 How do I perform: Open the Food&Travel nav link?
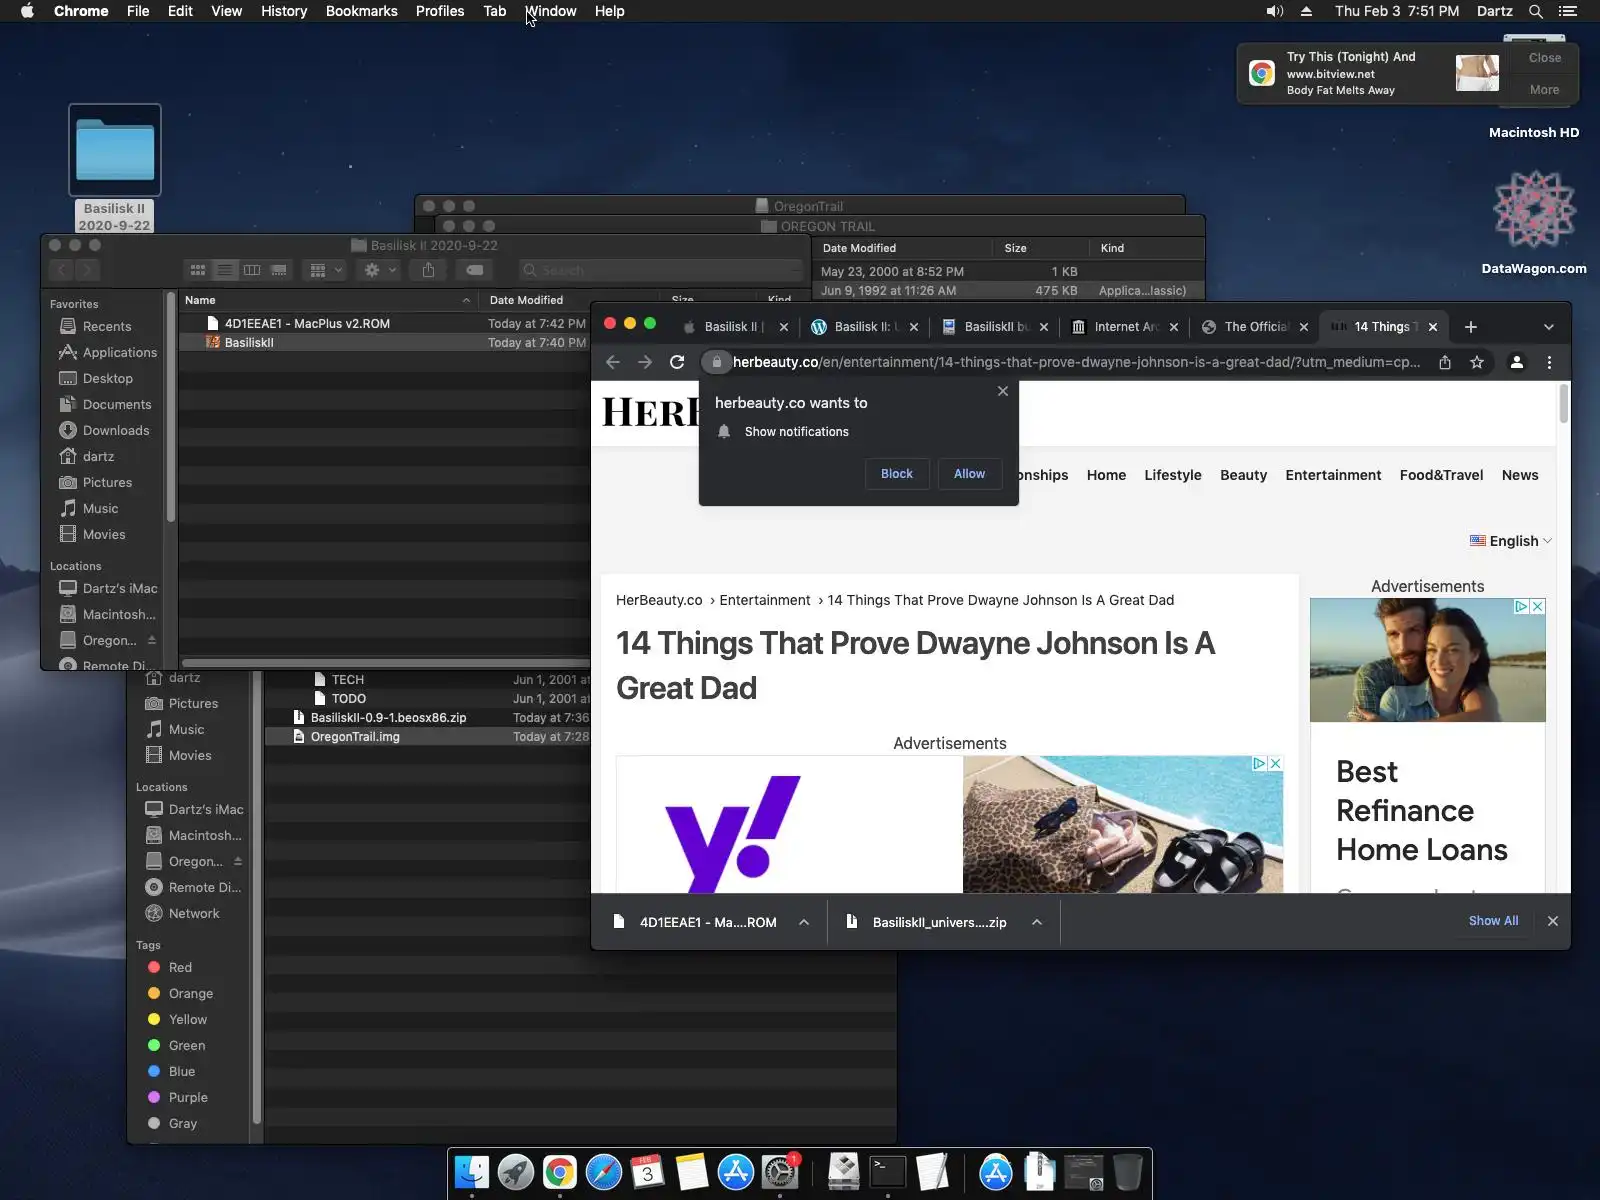[x=1441, y=475]
